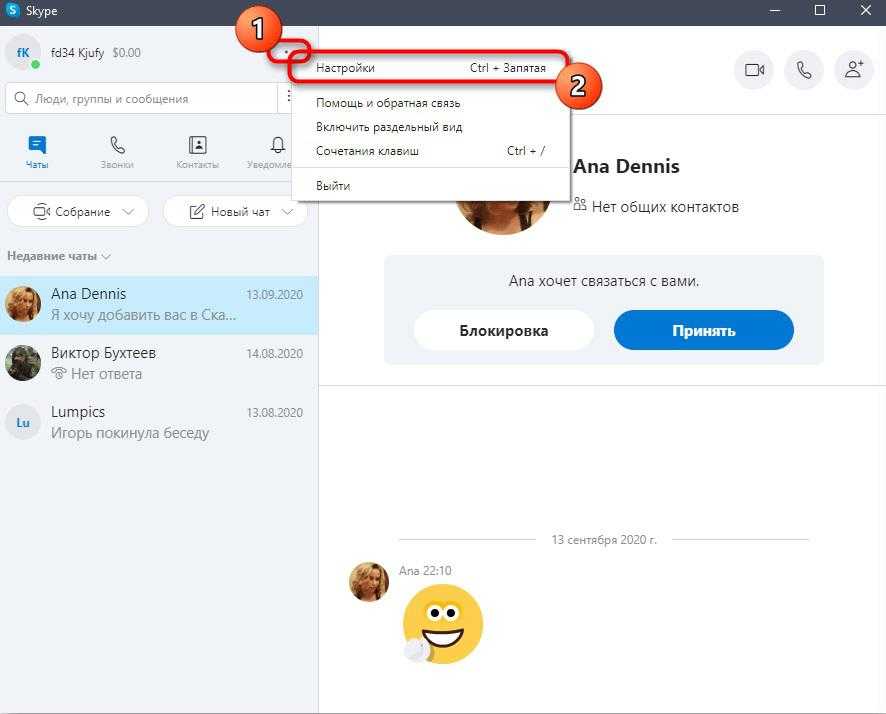This screenshot has width=886, height=714.
Task: Choose Выйти to sign out
Action: coord(333,186)
